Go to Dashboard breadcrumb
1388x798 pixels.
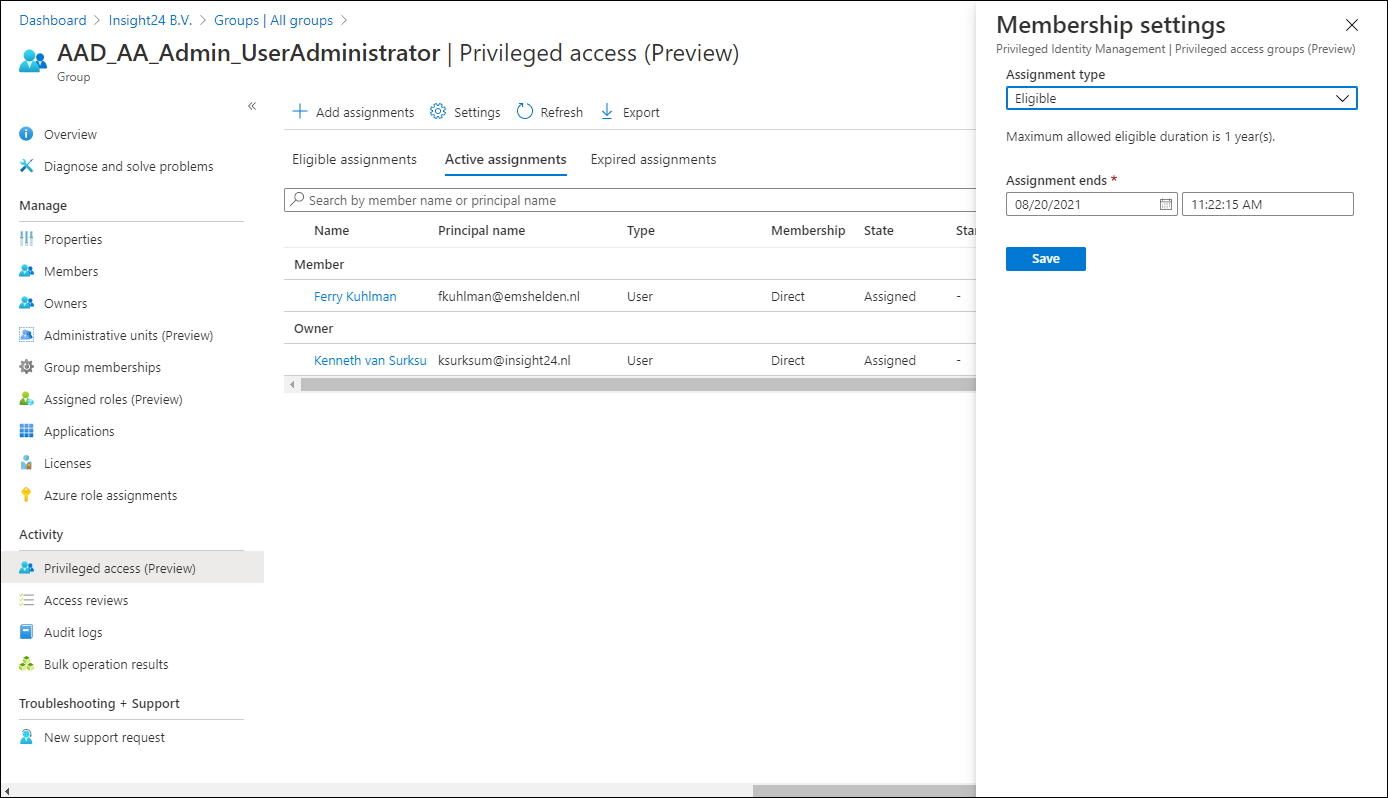coord(53,20)
